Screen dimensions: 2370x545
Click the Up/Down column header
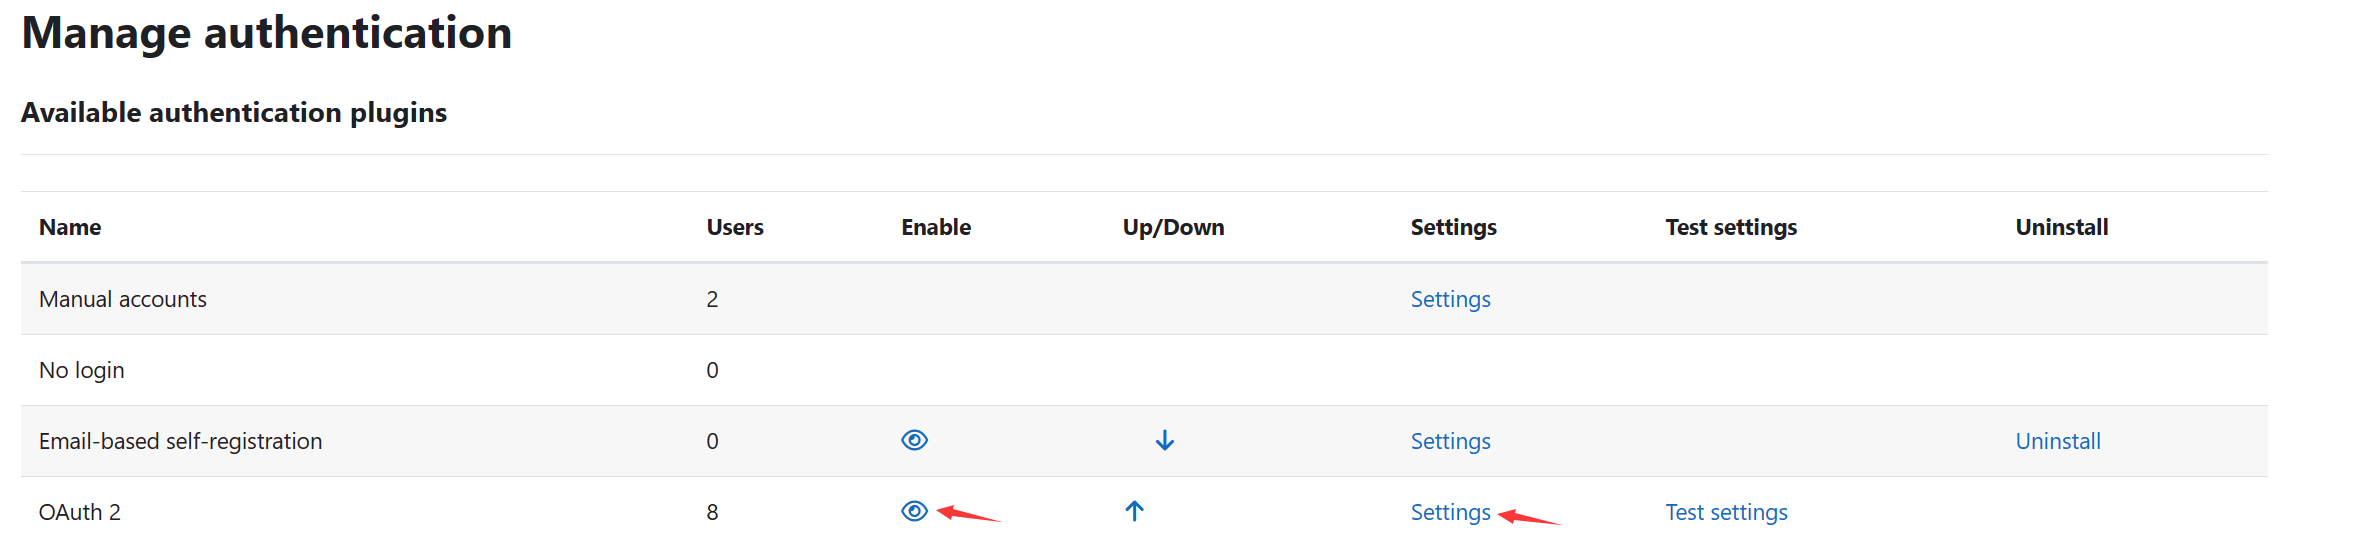coord(1173,227)
